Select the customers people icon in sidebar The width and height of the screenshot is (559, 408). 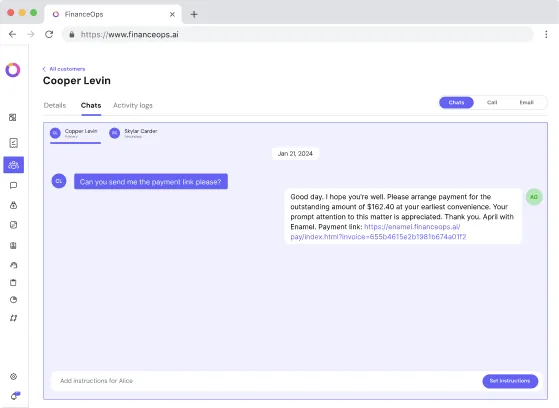tap(14, 165)
